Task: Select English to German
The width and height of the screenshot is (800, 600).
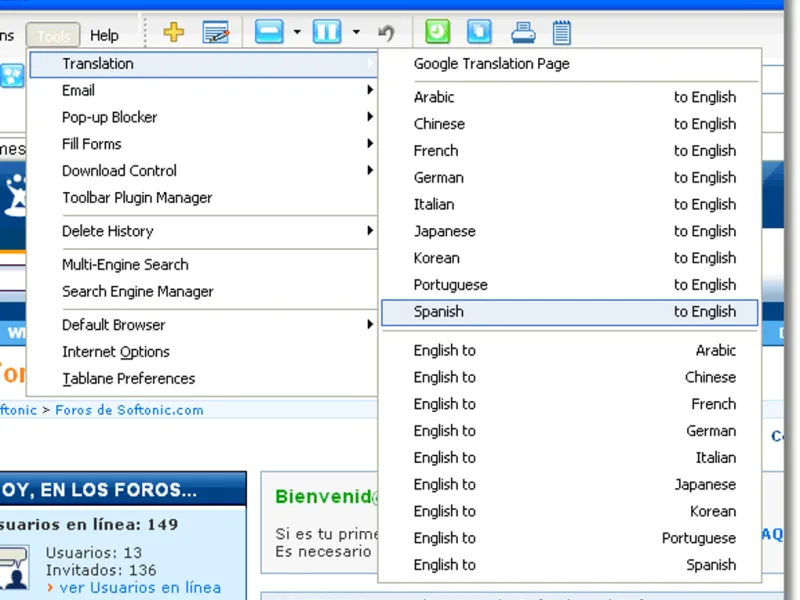Action: tap(569, 431)
